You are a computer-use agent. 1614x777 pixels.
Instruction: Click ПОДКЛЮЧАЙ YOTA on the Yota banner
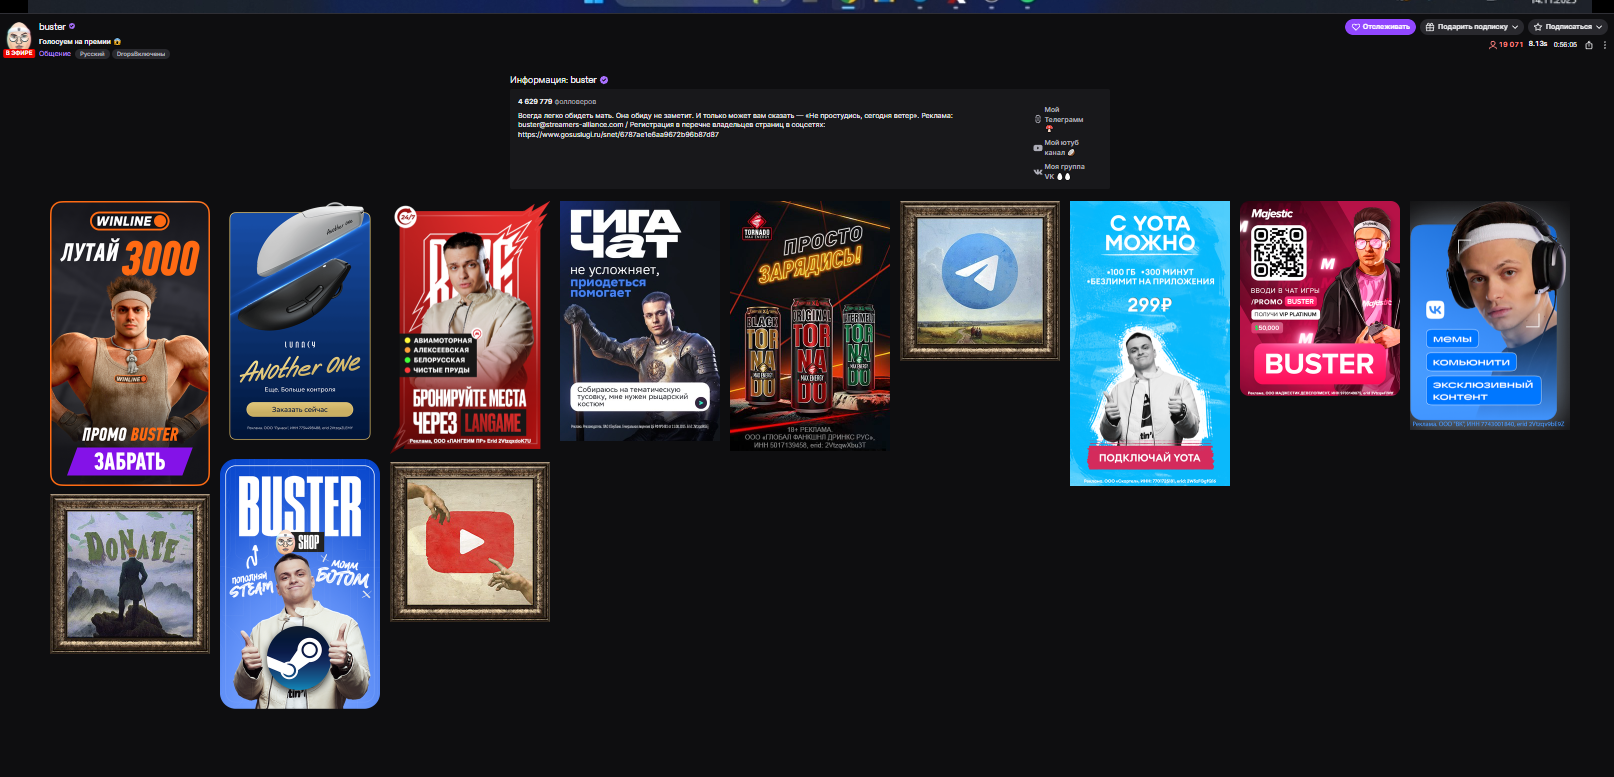(x=1150, y=458)
